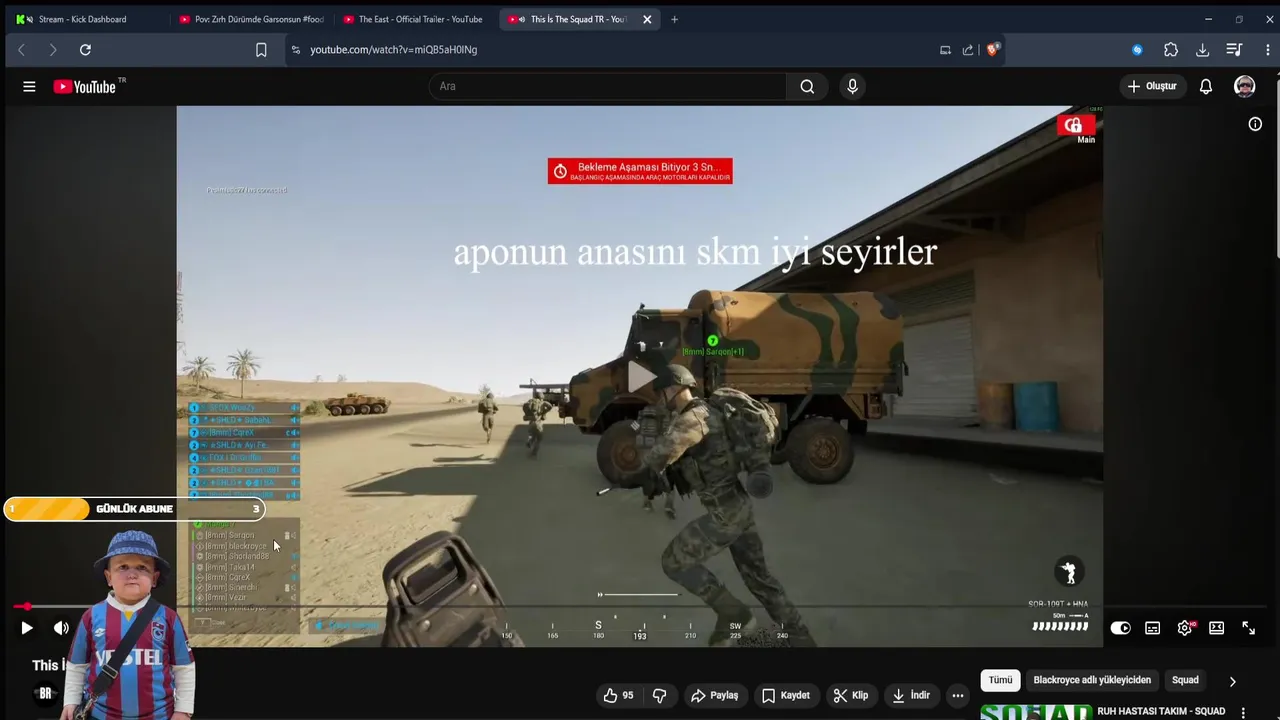Toggle subtitles in the video player
The image size is (1280, 720).
[1153, 628]
